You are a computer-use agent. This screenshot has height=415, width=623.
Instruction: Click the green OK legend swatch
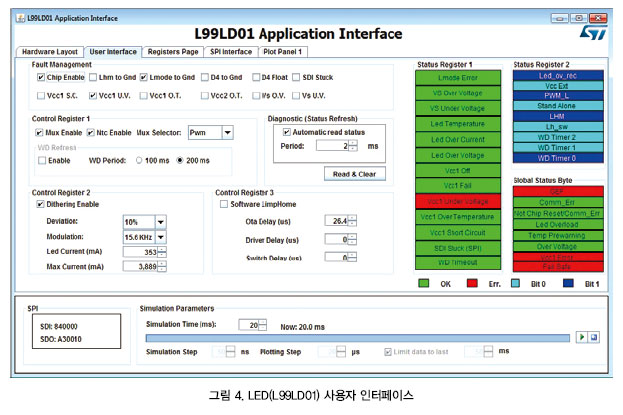pyautogui.click(x=424, y=283)
